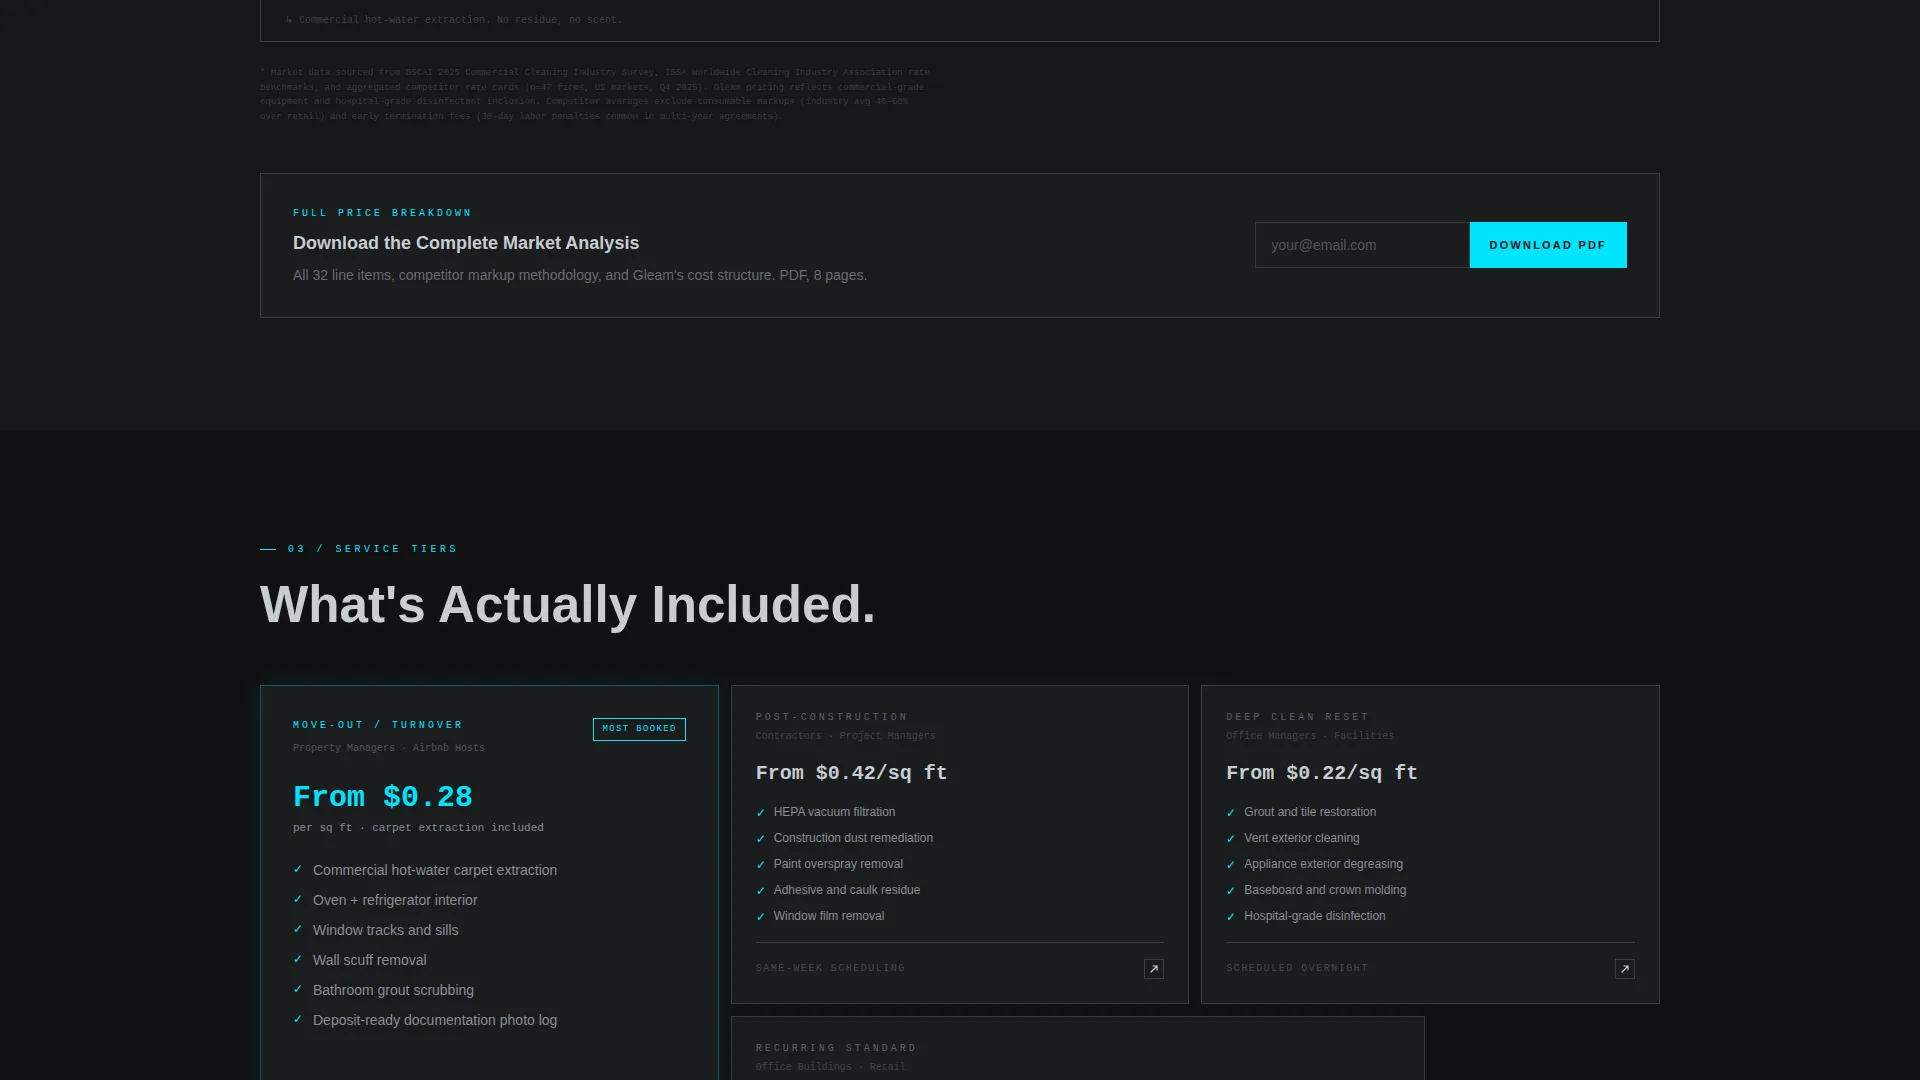Click the '03 / Service Tiers' section label
1920x1080 pixels.
[372, 549]
